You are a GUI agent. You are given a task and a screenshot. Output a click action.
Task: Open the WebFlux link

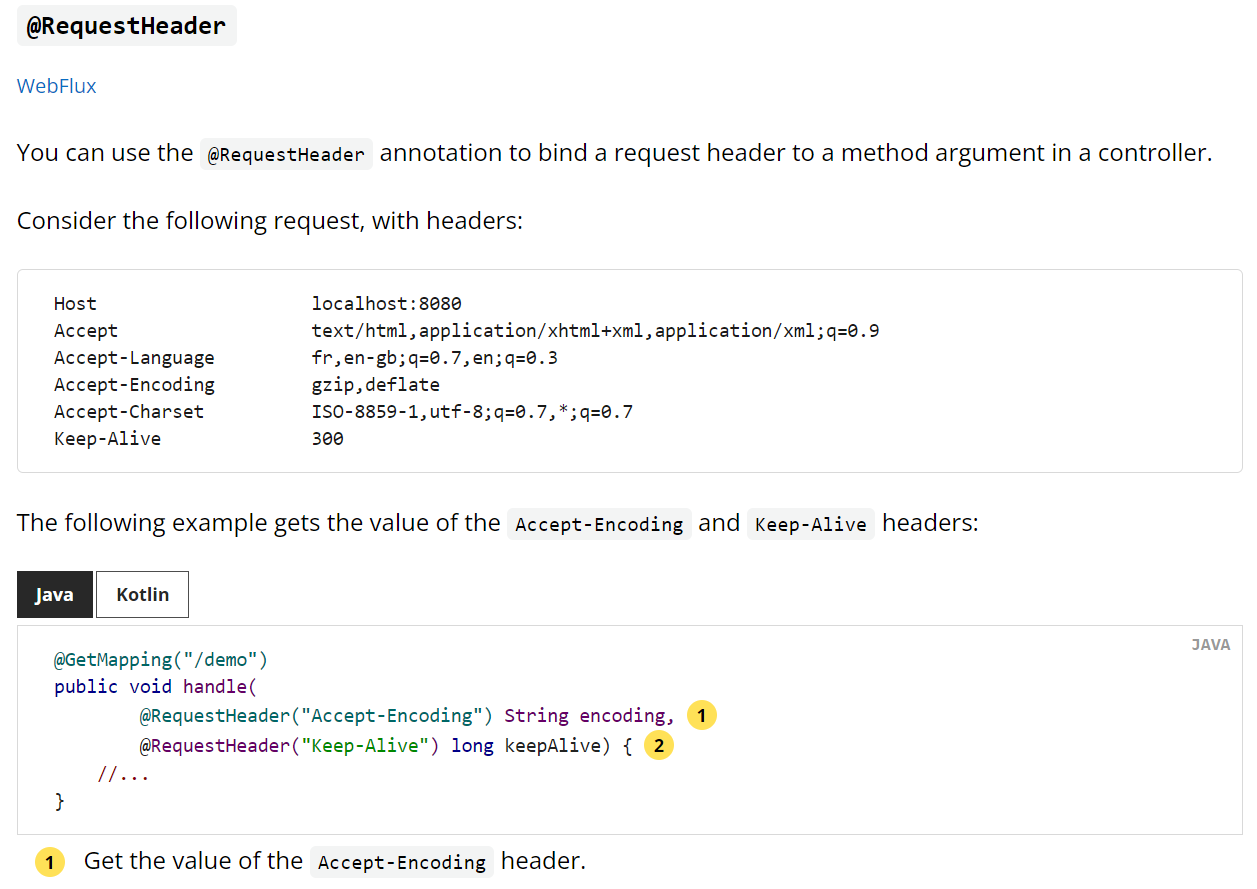coord(57,86)
